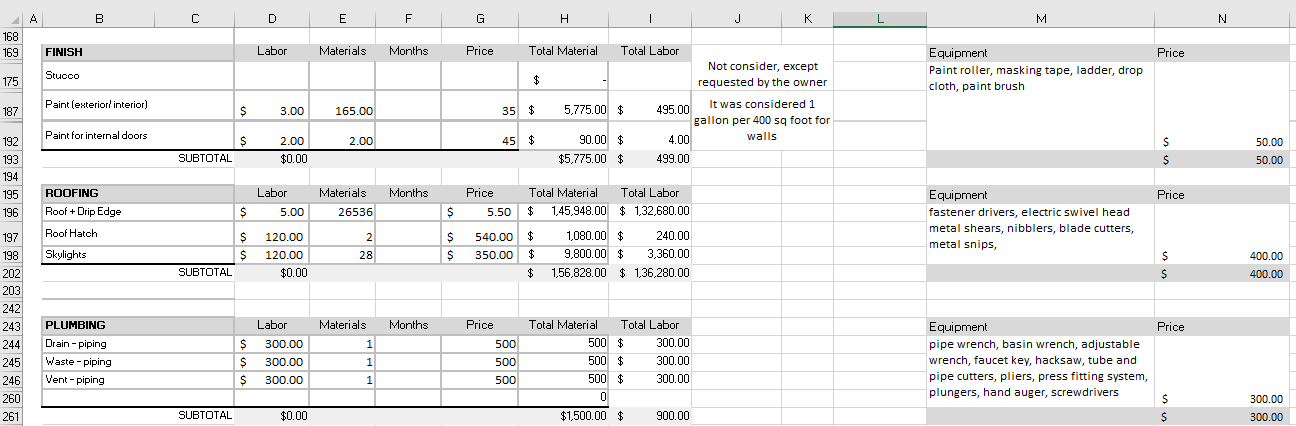Select the Stucco row label
1296x426 pixels.
click(x=138, y=76)
